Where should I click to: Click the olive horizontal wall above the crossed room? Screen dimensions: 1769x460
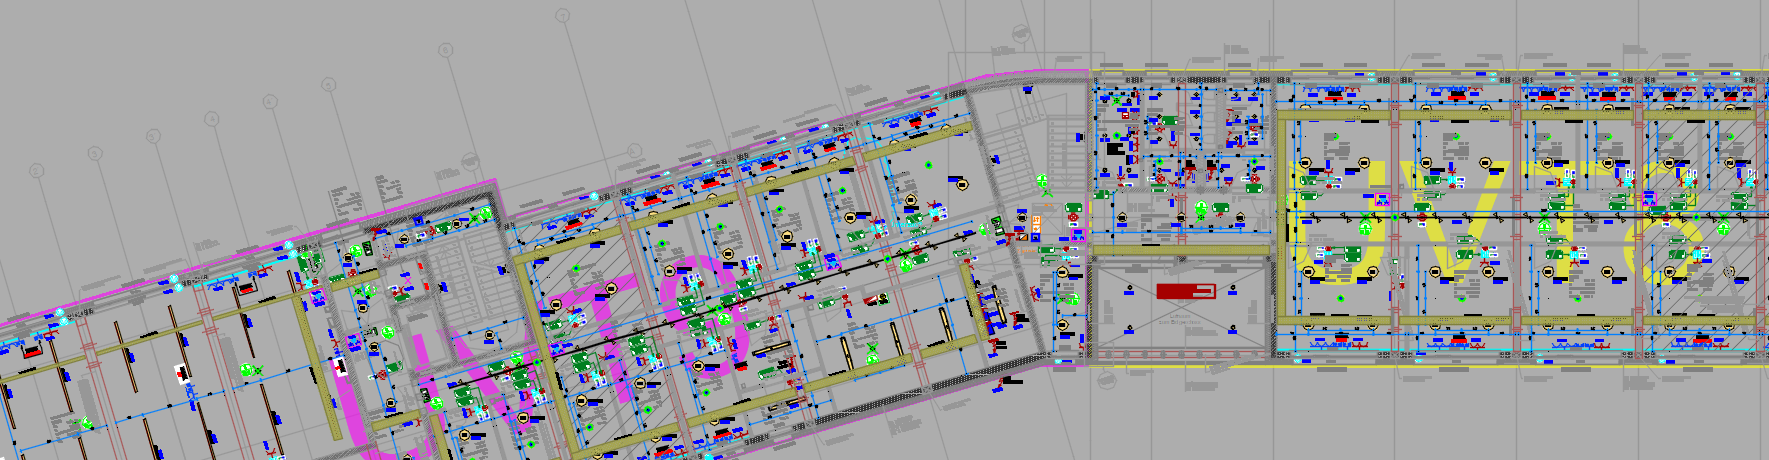click(x=1183, y=250)
